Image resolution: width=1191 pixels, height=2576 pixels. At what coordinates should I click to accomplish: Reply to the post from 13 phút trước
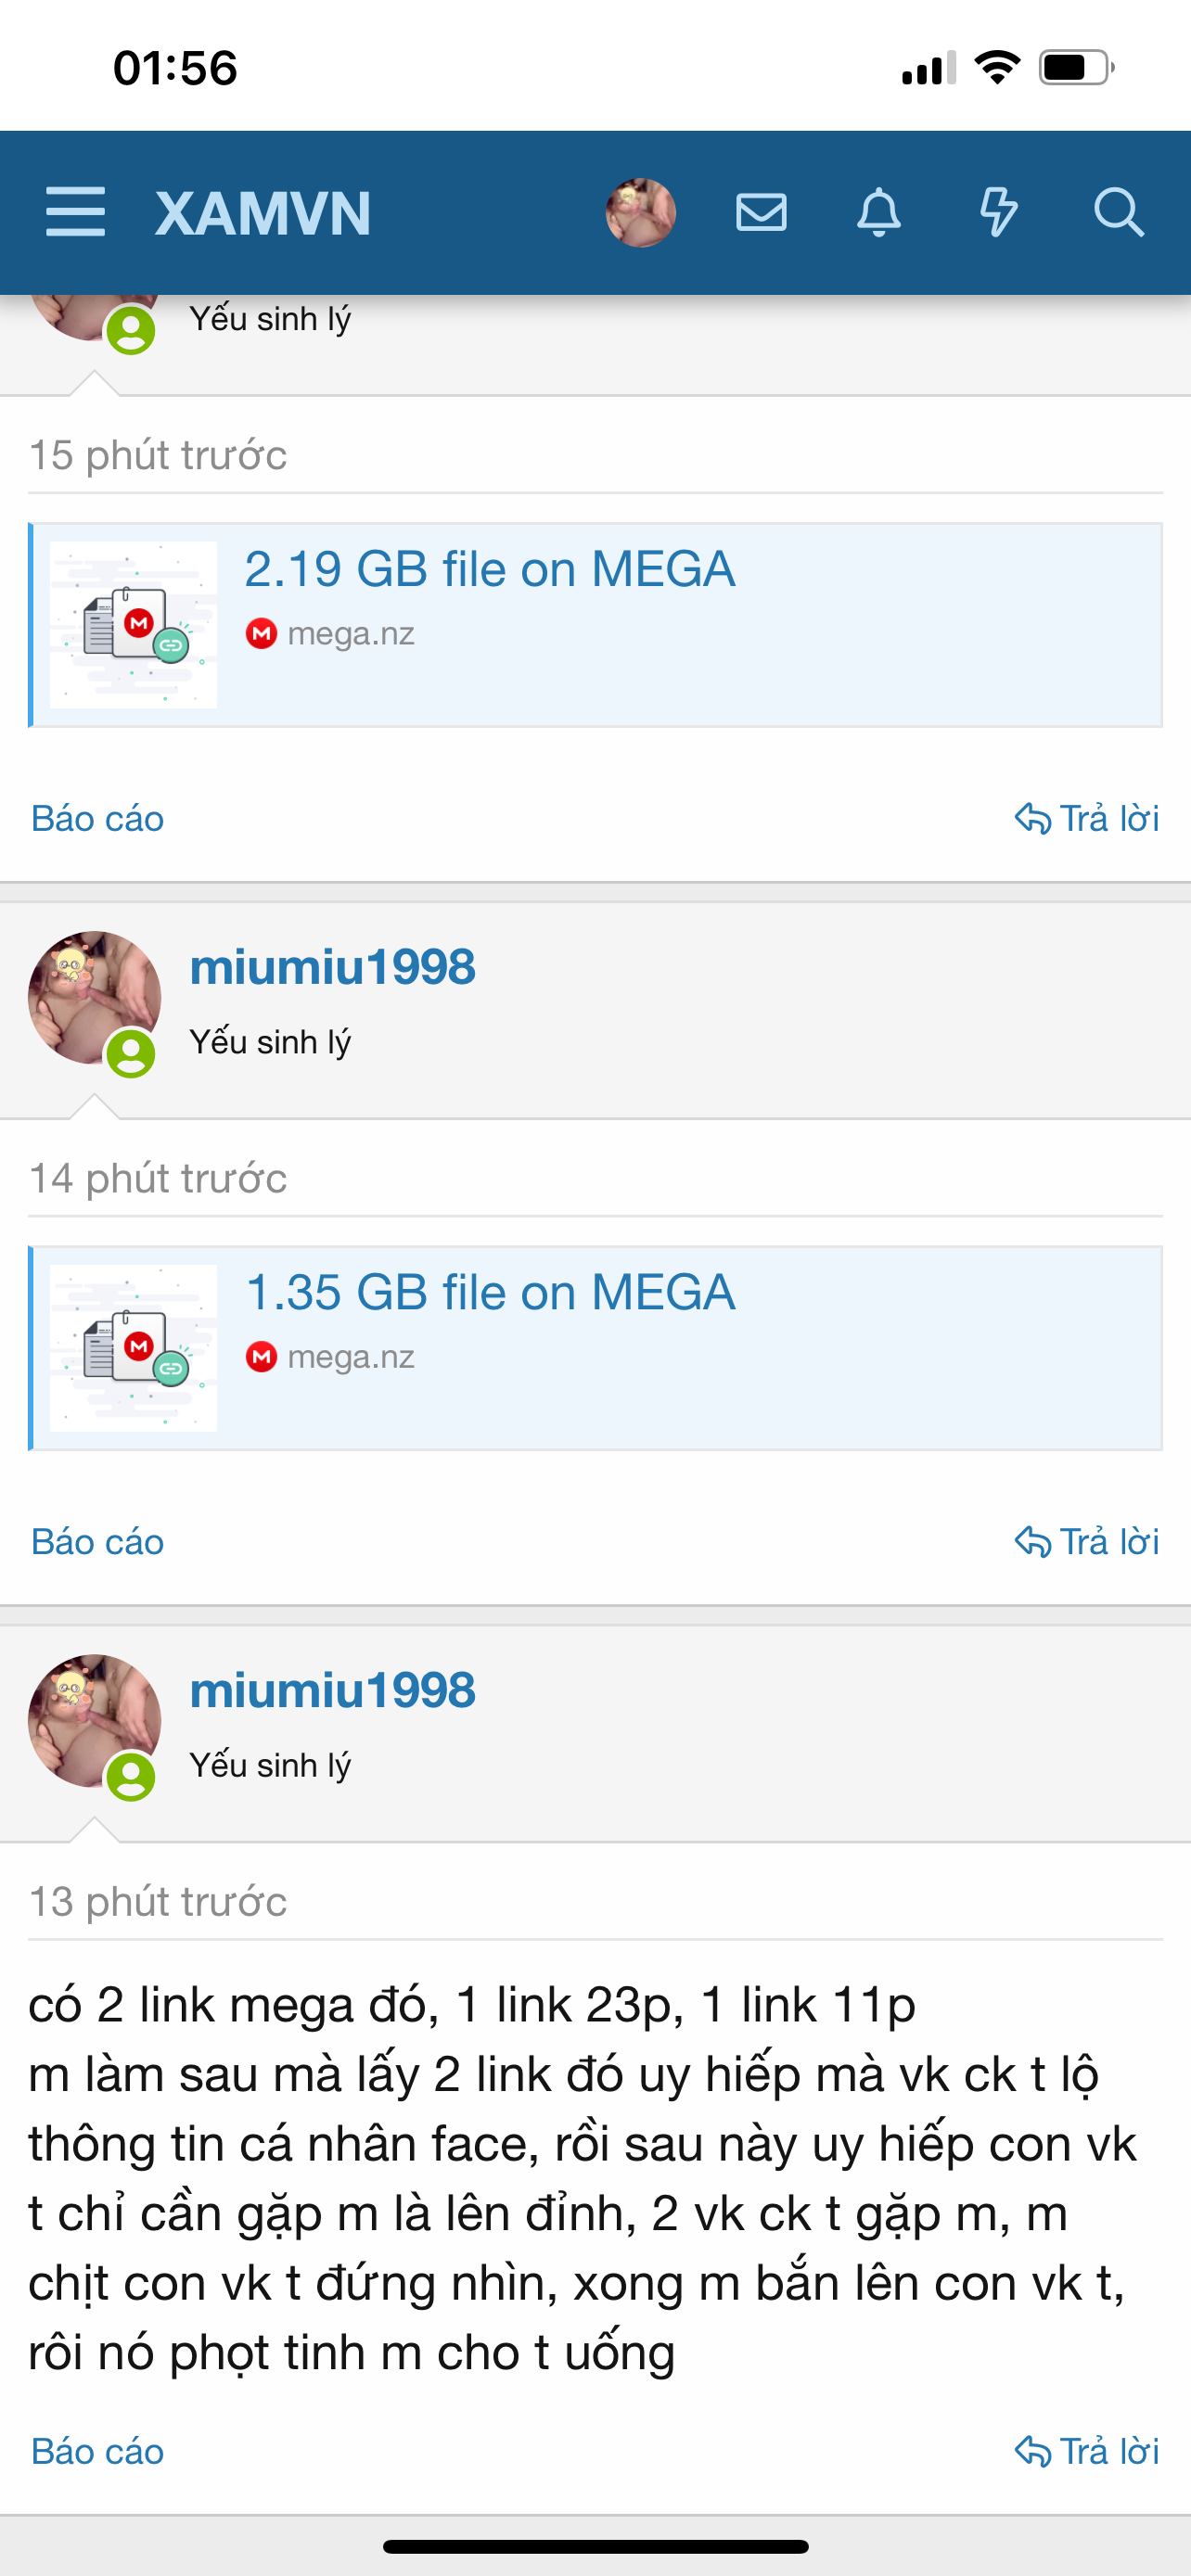click(1087, 2451)
